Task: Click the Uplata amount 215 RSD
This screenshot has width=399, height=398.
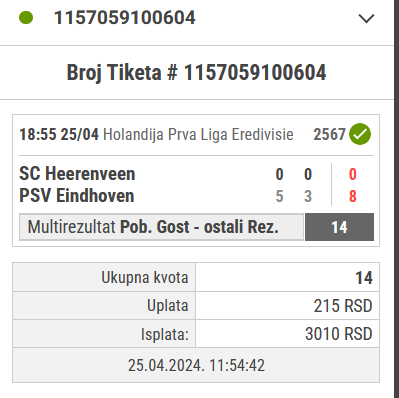Action: coord(343,306)
